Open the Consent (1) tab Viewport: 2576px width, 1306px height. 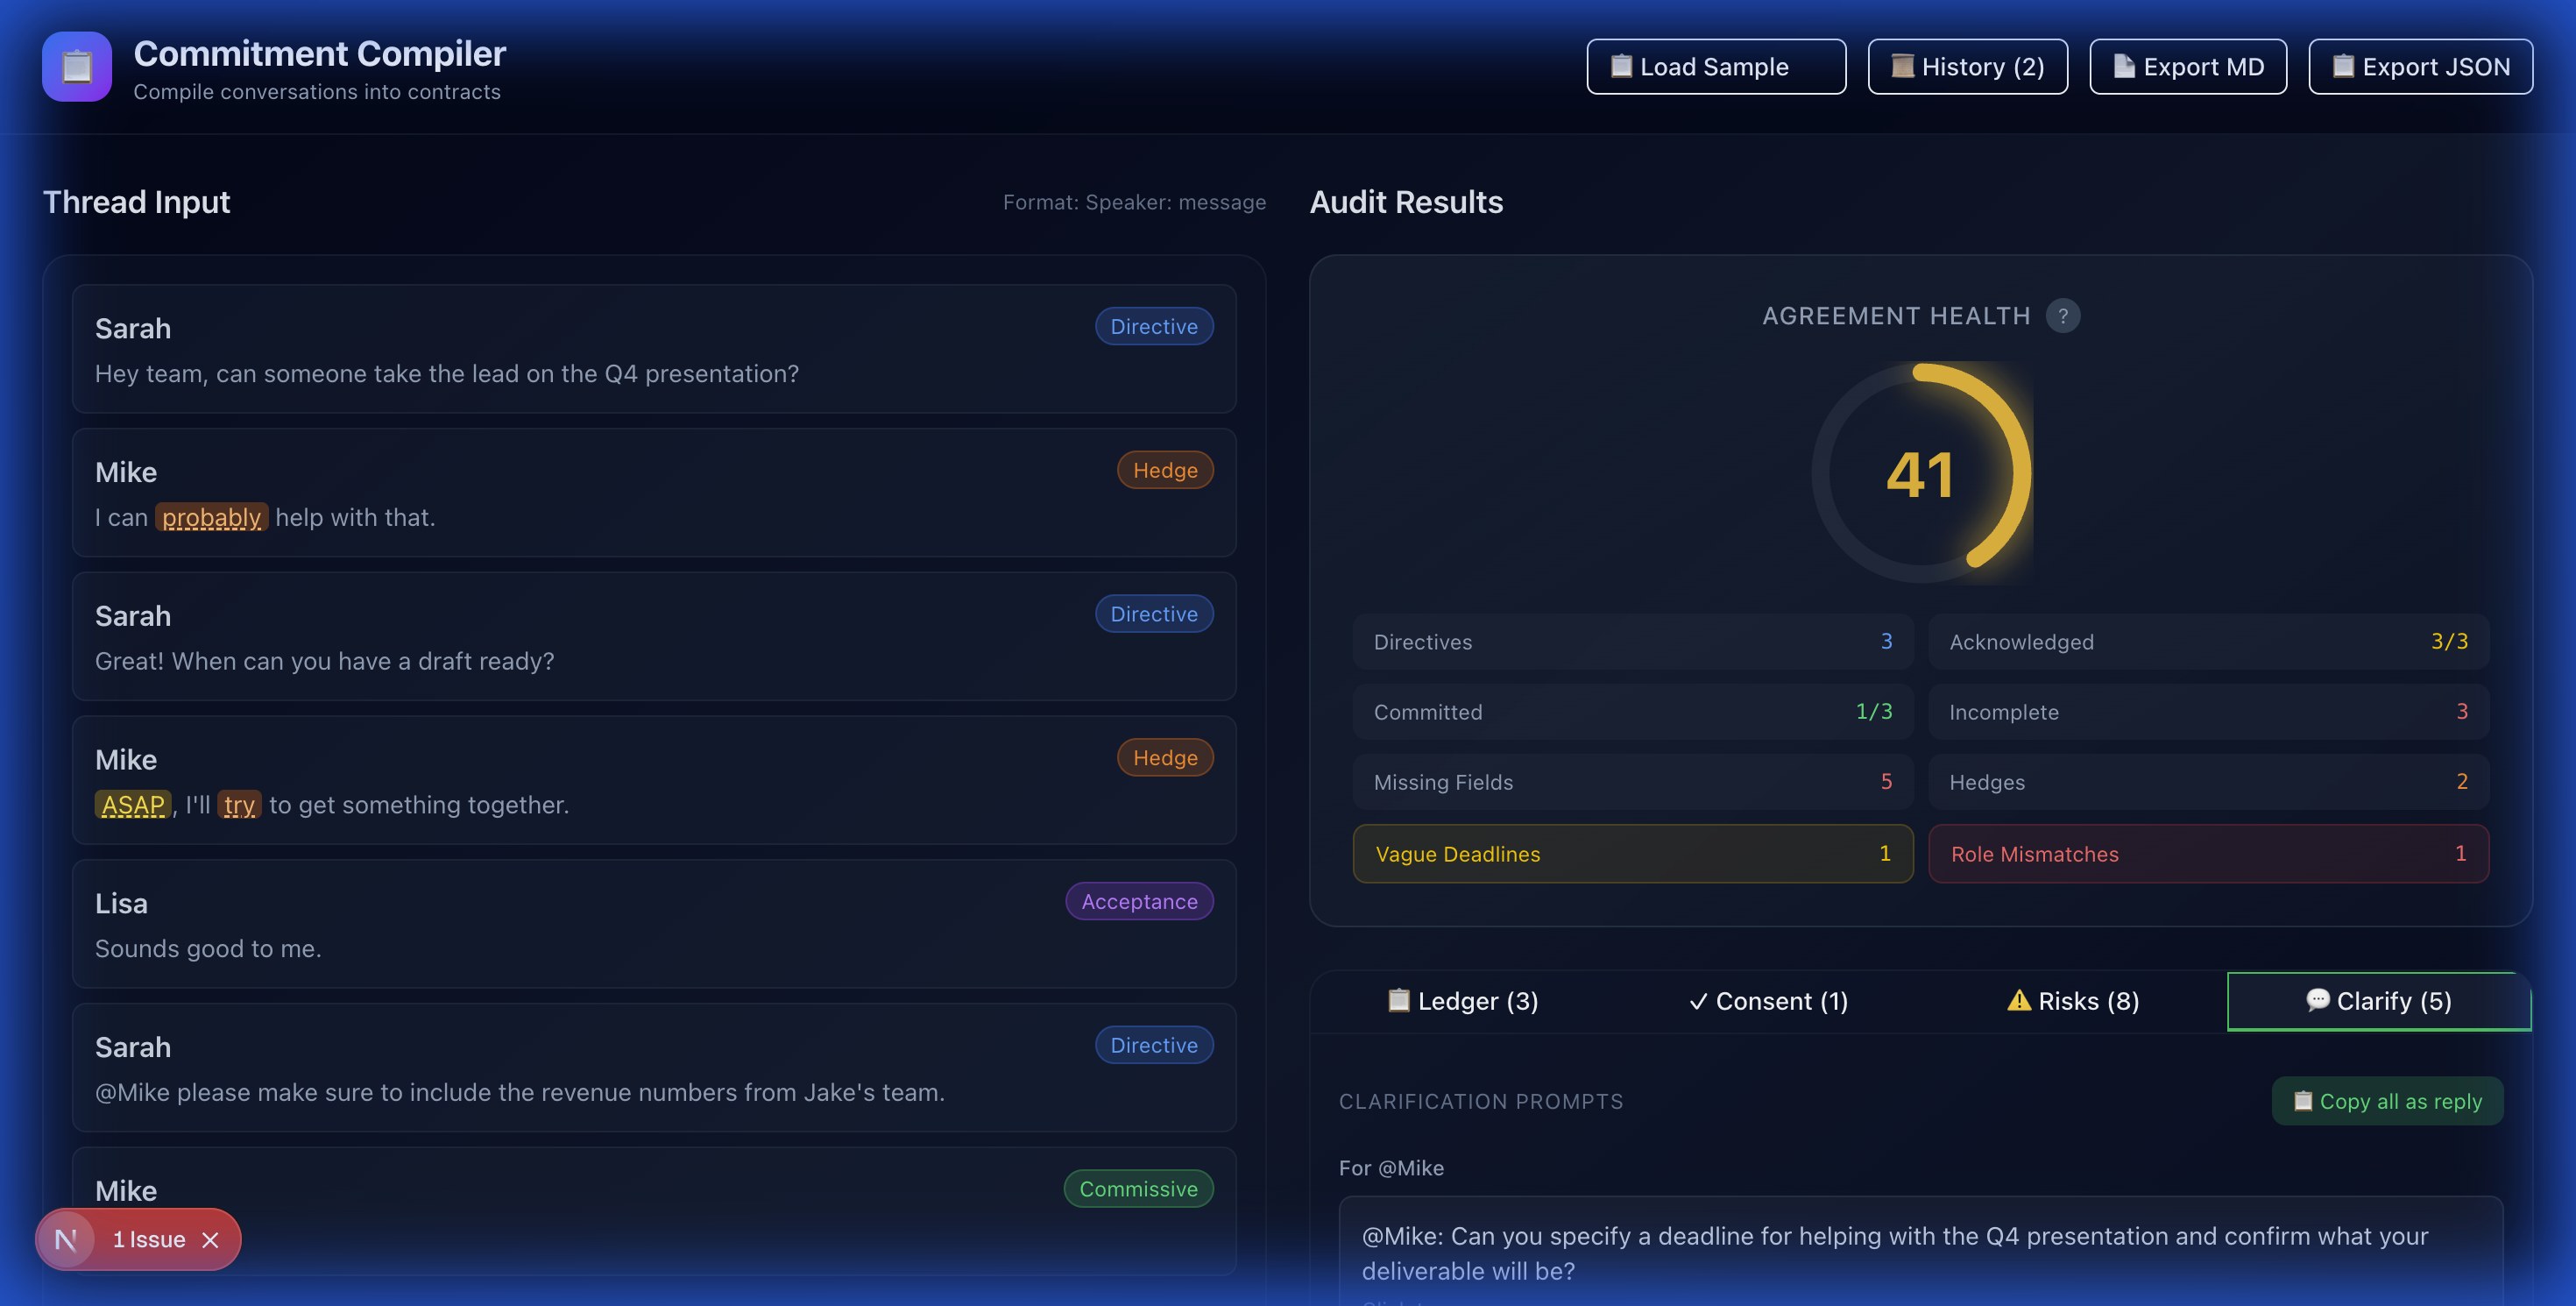coord(1768,1001)
